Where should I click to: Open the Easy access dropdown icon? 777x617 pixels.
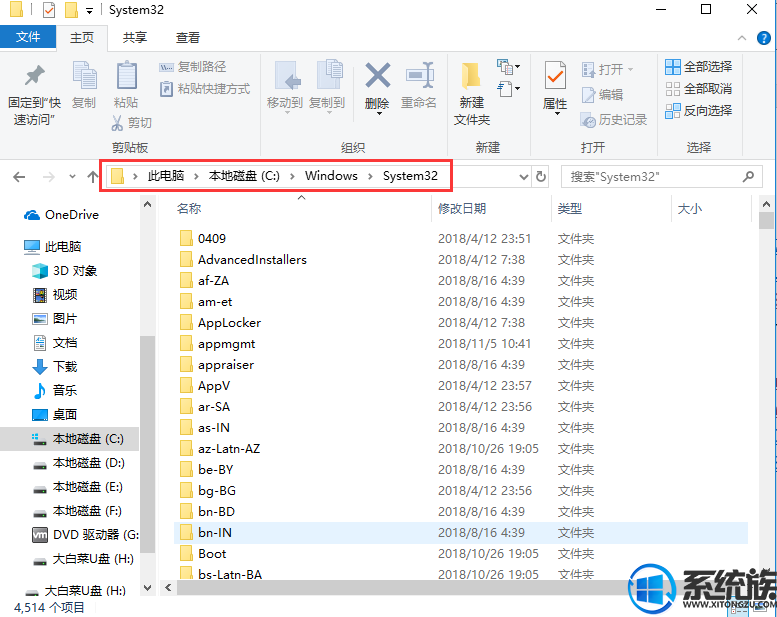(508, 90)
